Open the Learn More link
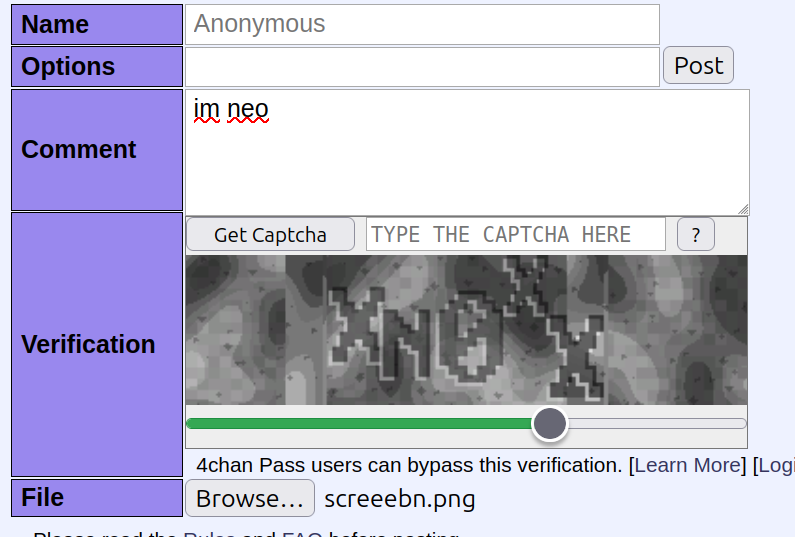Viewport: 795px width, 537px height. click(x=688, y=465)
